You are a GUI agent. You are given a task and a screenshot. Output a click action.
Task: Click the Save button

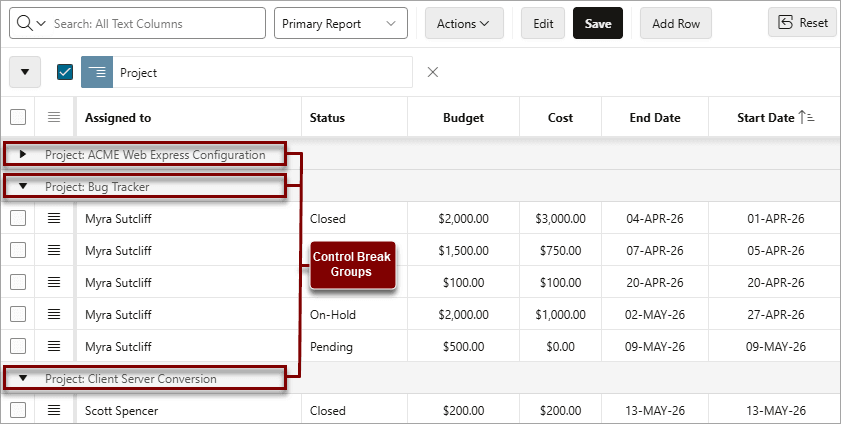coord(597,24)
